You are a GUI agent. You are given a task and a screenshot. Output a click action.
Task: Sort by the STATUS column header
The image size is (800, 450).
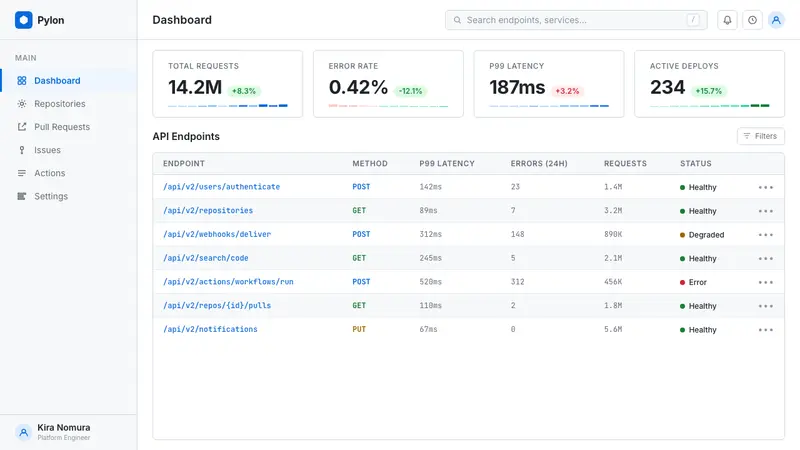point(695,164)
